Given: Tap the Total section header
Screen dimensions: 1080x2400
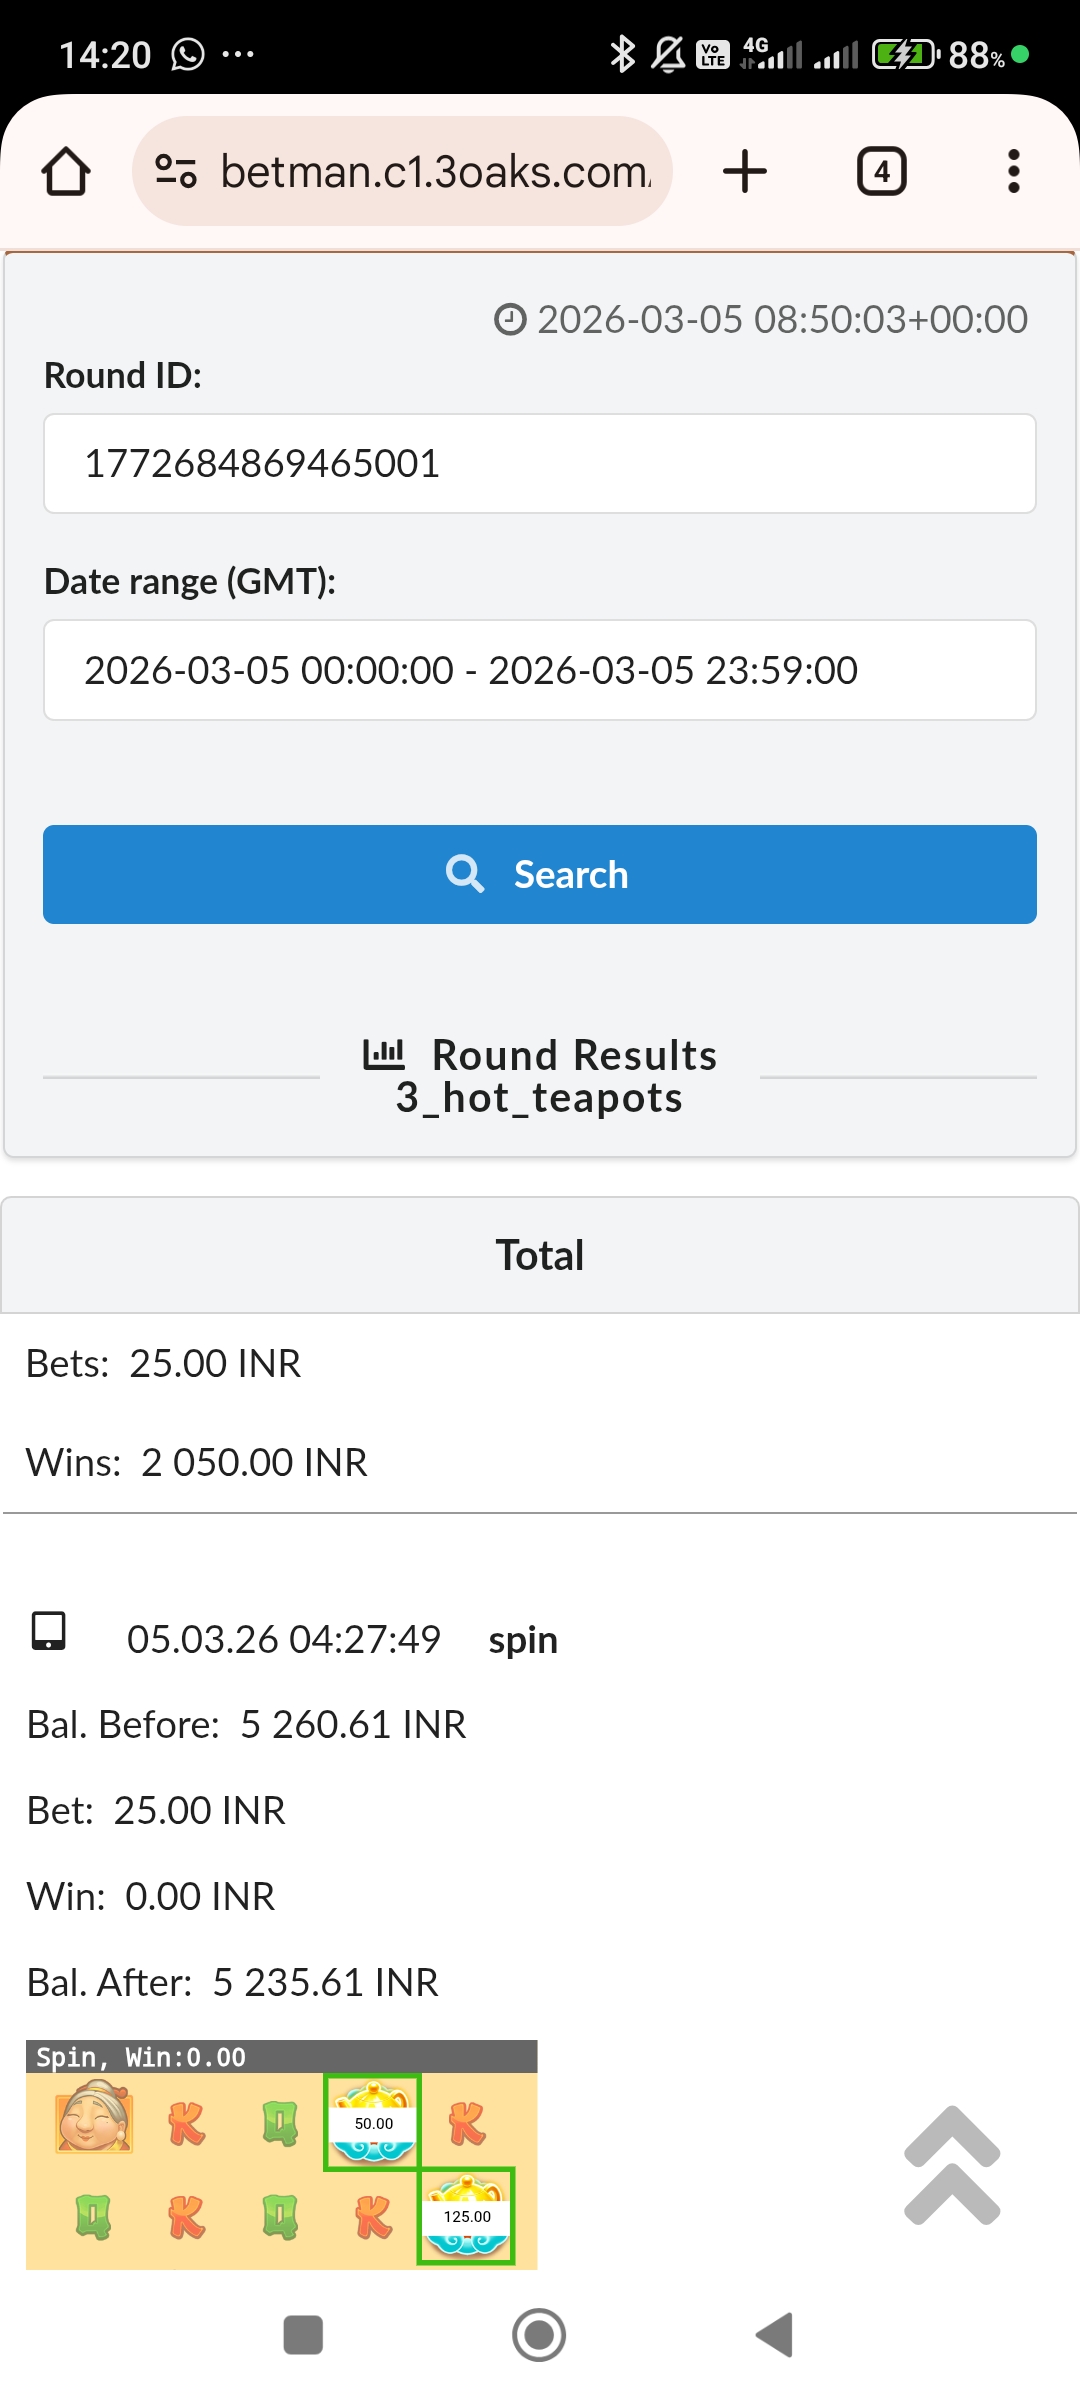Looking at the screenshot, I should click(540, 1255).
